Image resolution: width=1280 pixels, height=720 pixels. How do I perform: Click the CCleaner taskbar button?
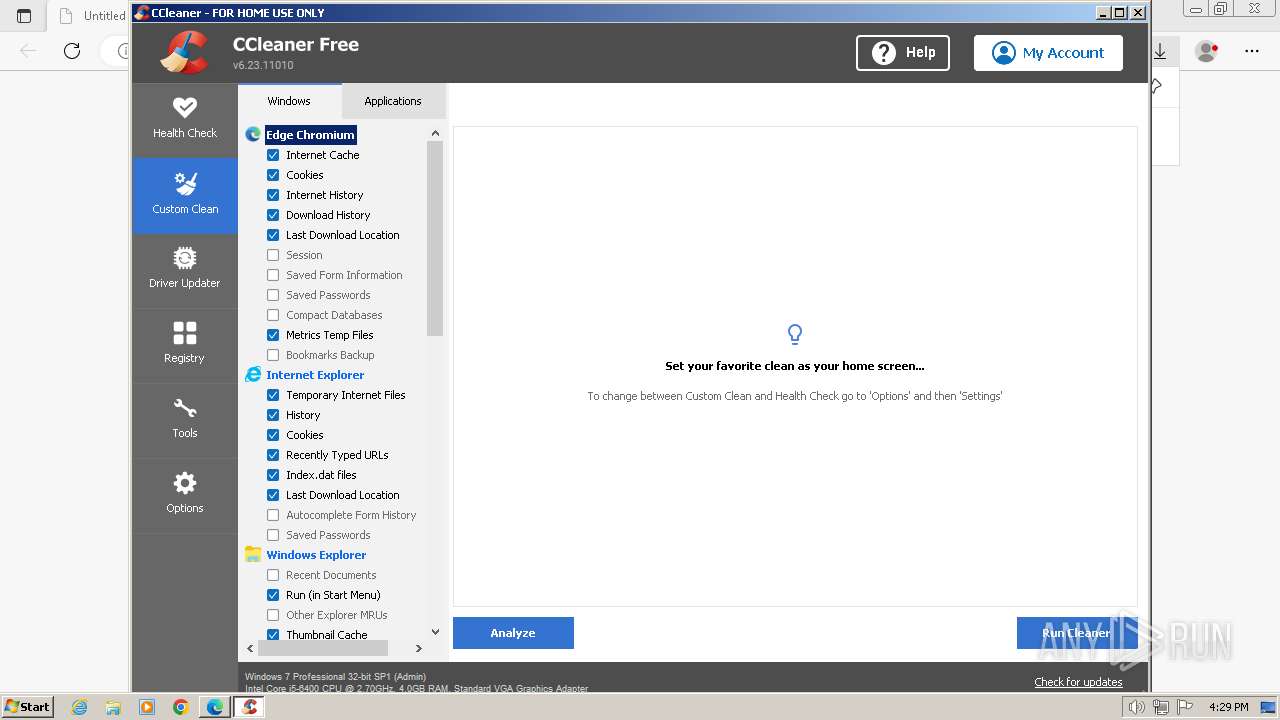pos(250,707)
